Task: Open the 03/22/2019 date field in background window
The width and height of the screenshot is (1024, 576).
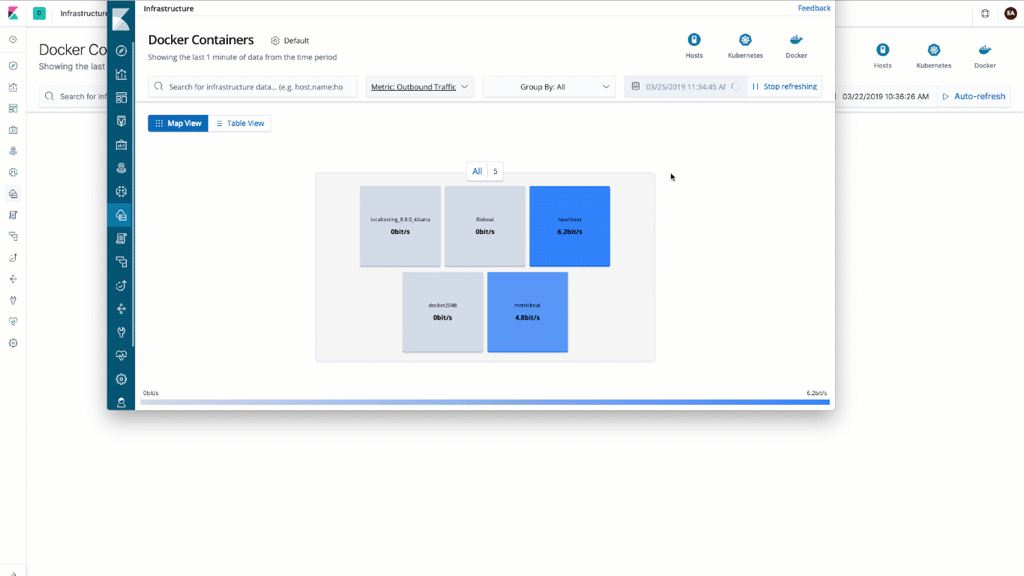Action: click(x=885, y=96)
